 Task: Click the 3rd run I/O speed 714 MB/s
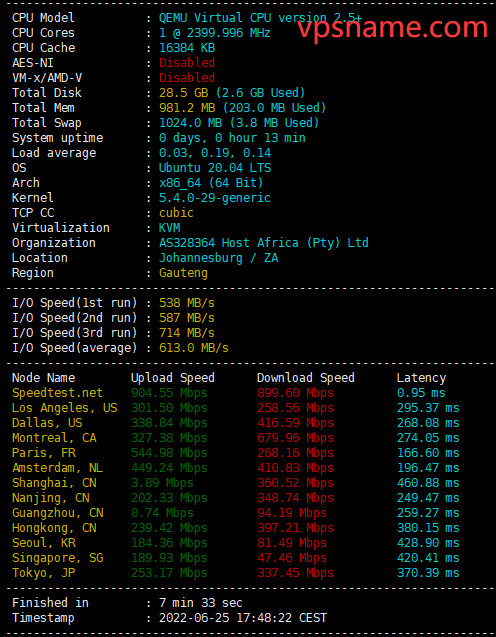(x=187, y=333)
